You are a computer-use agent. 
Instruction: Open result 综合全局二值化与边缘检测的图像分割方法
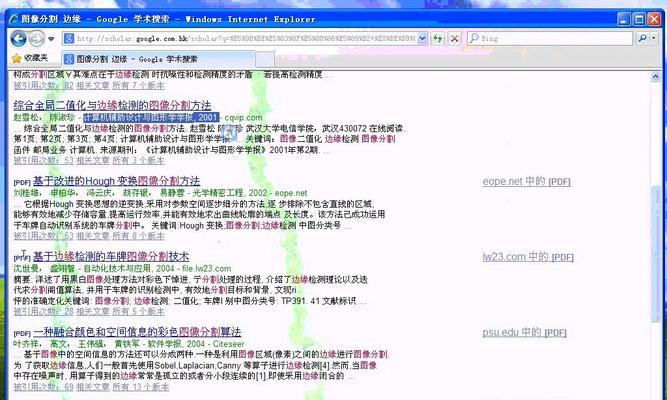[x=112, y=105]
